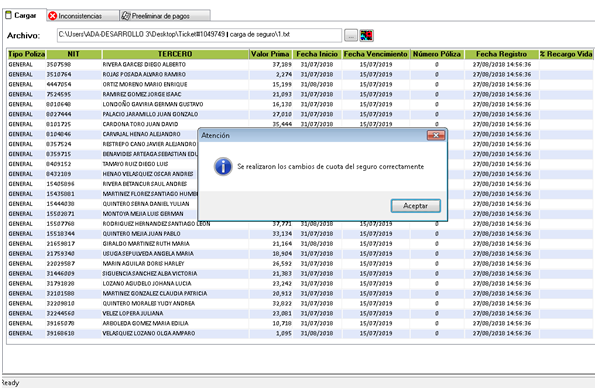
Task: Select the row LOZANO AGUDELO JOHANA LUCIA
Action: click(300, 283)
